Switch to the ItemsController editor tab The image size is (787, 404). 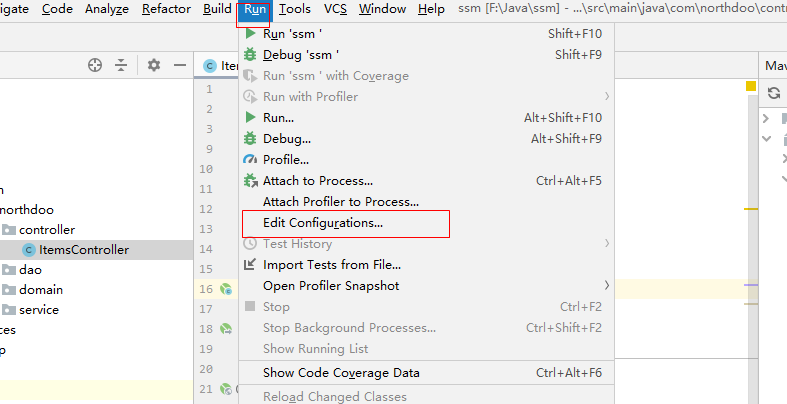click(x=221, y=65)
